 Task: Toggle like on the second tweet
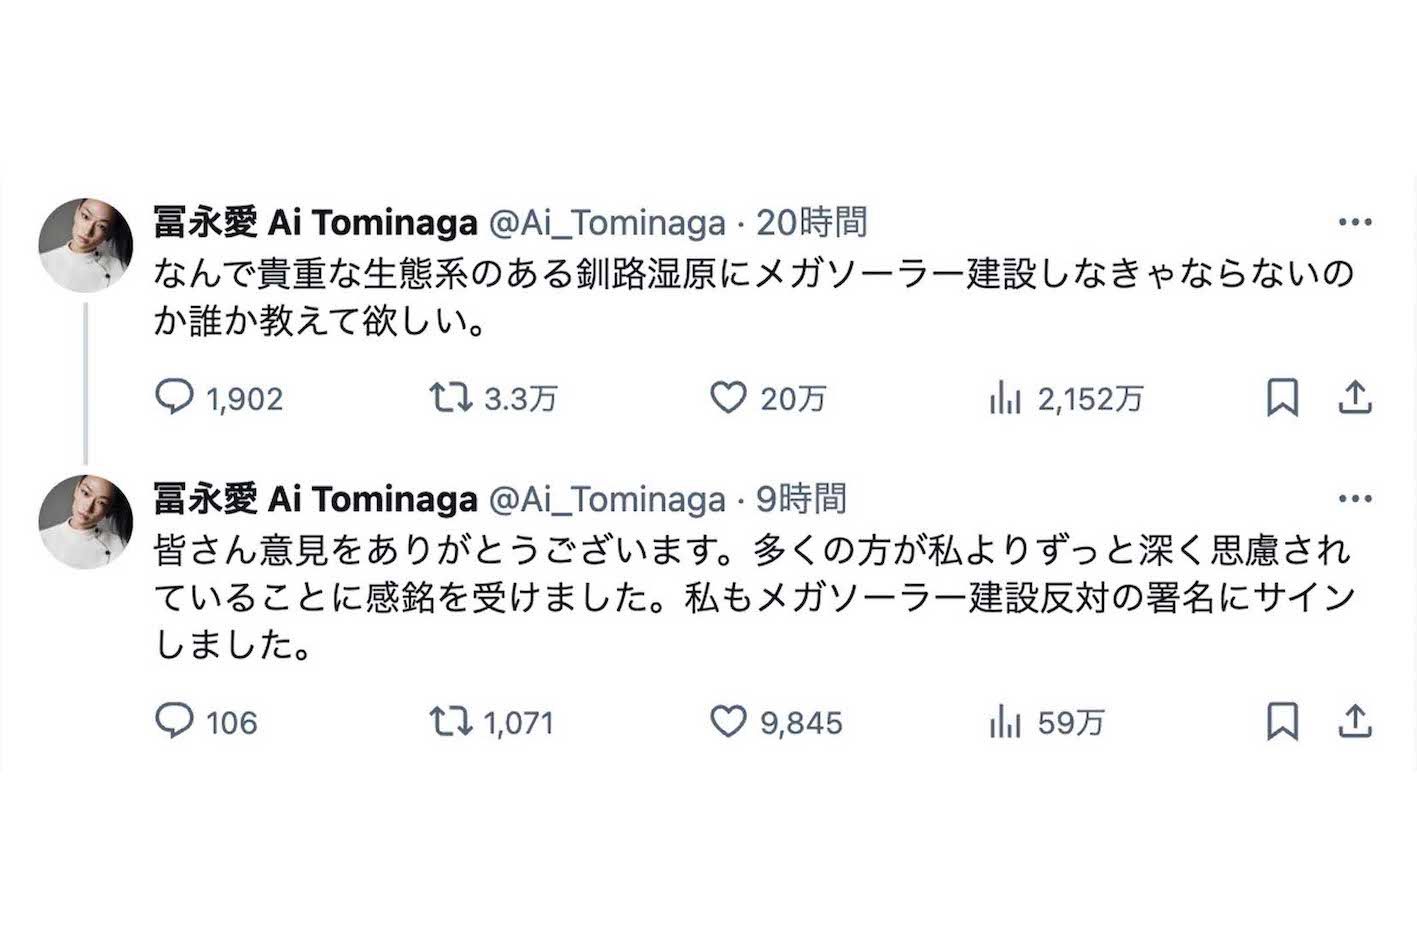729,722
